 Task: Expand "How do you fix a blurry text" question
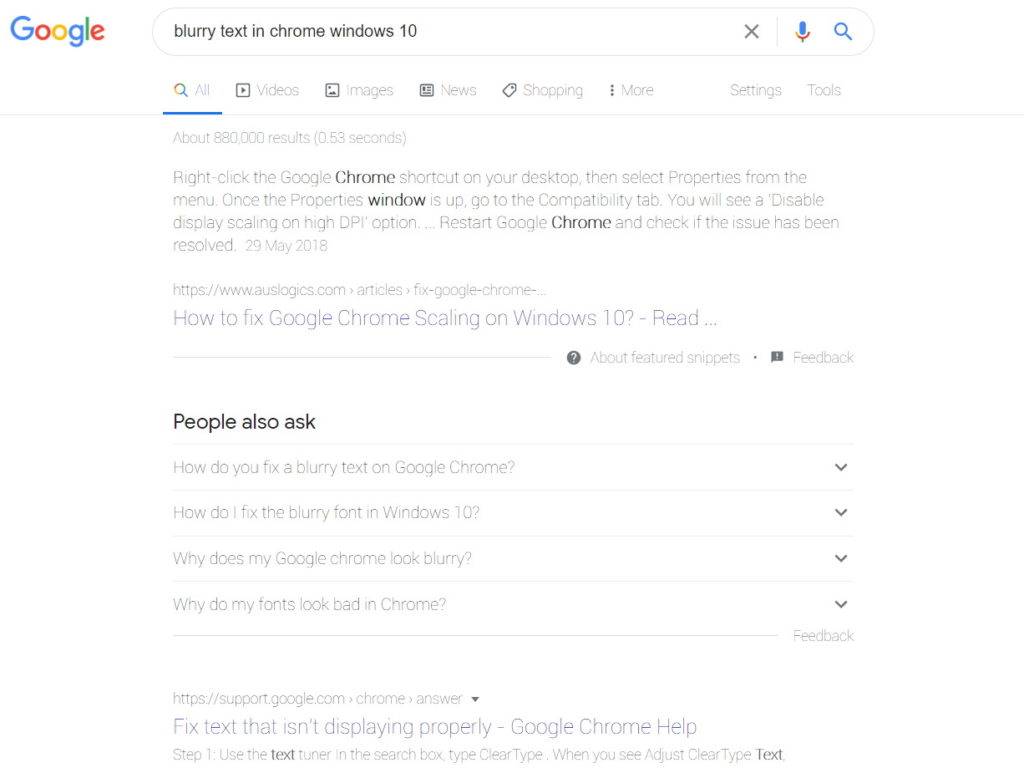pos(841,467)
